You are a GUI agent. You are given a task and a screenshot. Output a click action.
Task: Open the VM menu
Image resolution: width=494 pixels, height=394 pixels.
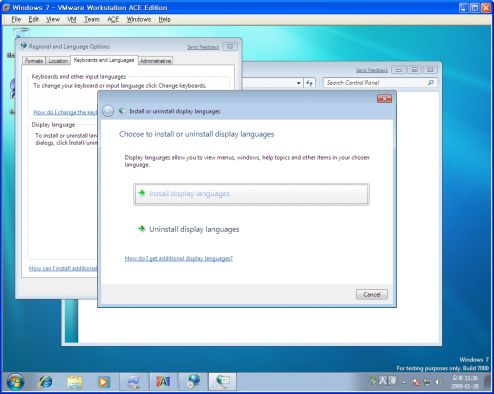(x=72, y=19)
